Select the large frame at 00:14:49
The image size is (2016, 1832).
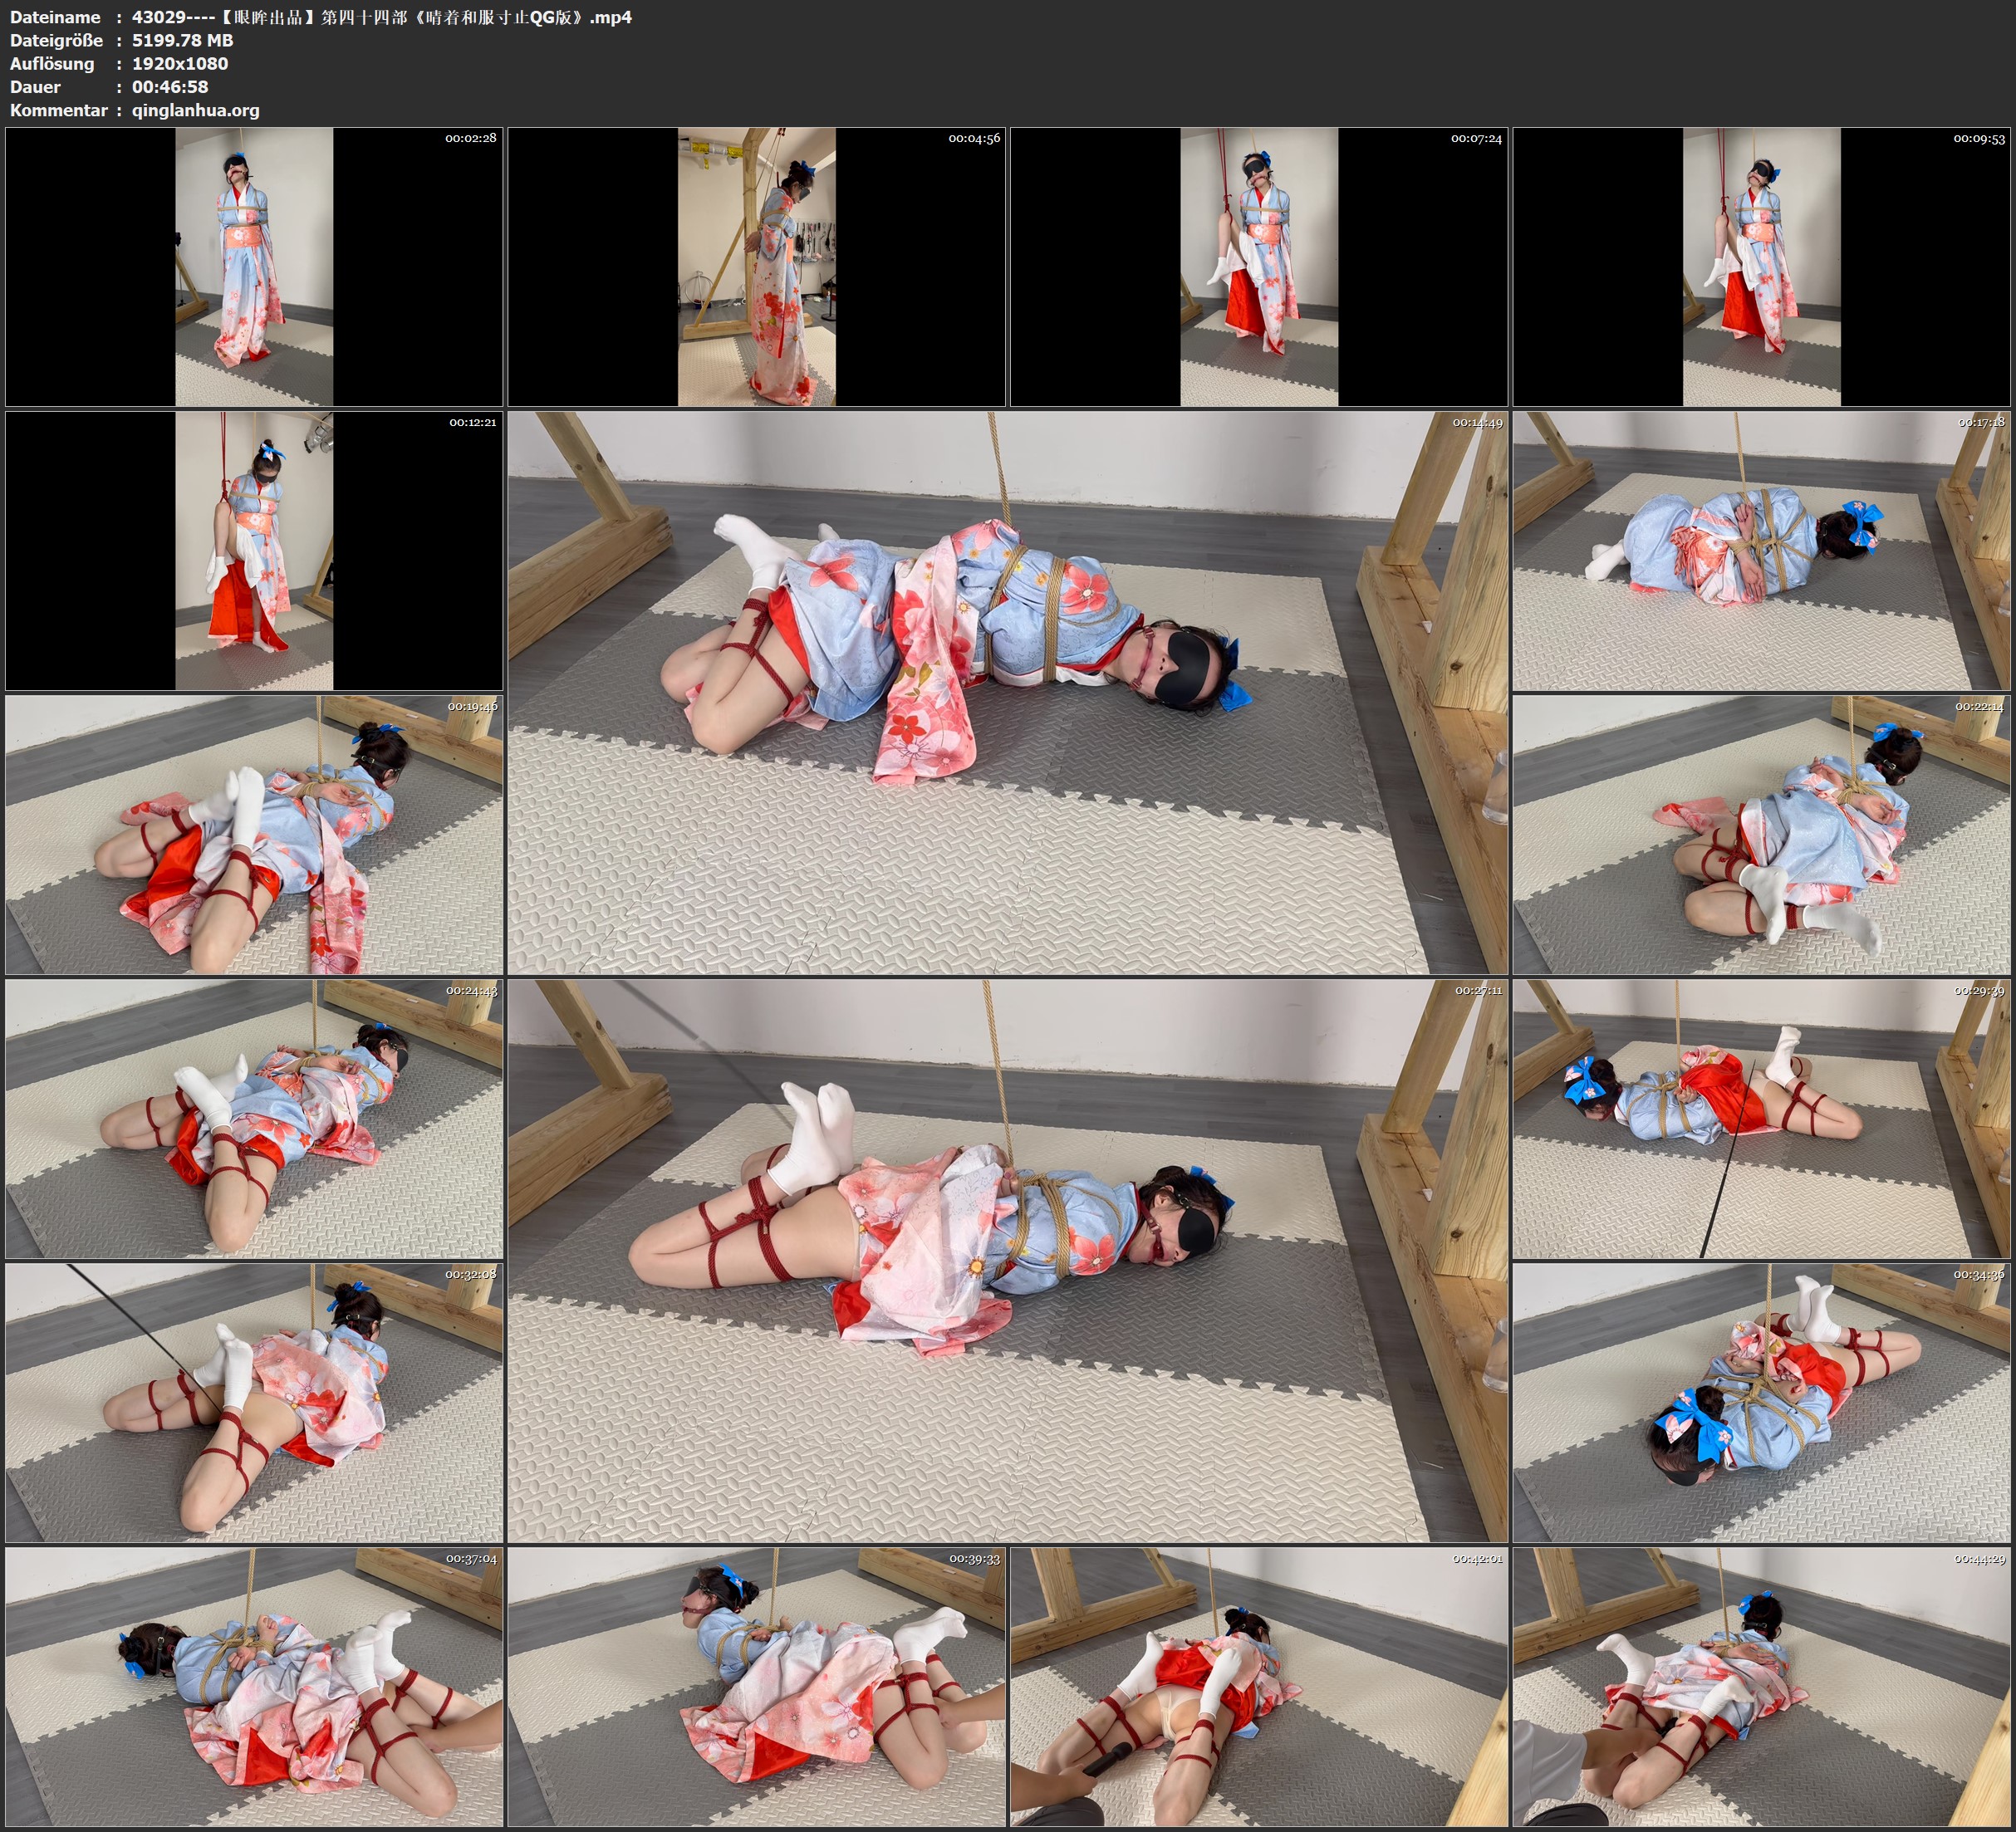(1007, 692)
